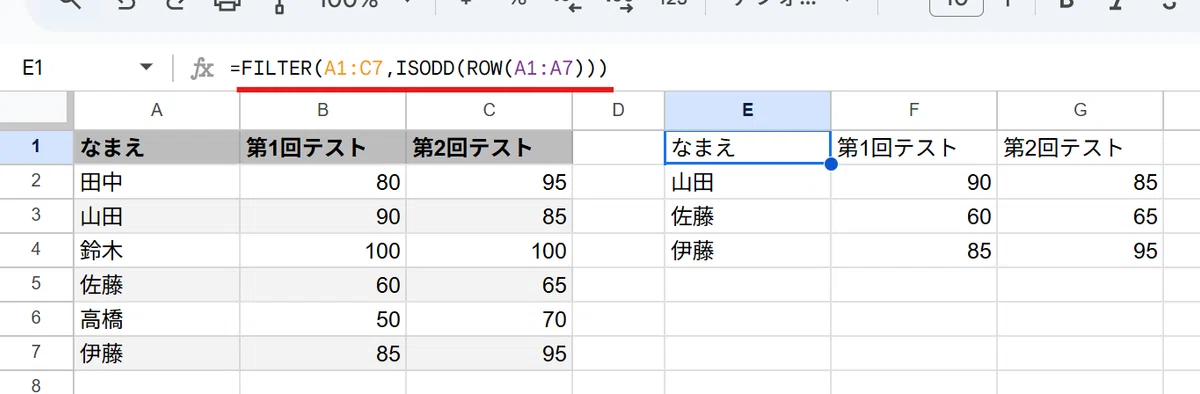The image size is (1200, 394).
Task: Click cell G4 with value 95
Action: click(1079, 250)
